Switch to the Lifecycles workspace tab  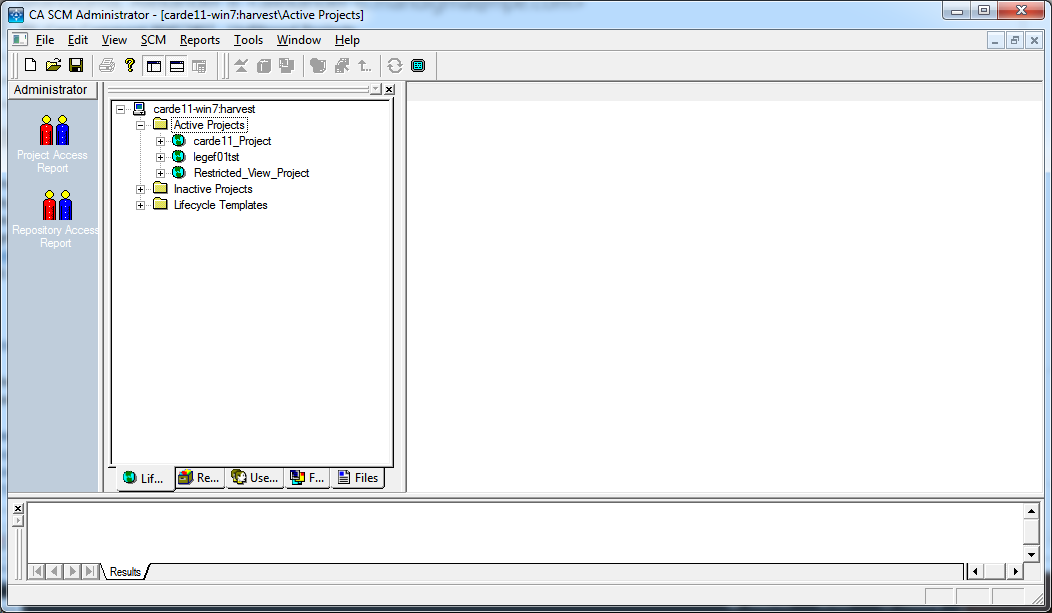(x=145, y=478)
